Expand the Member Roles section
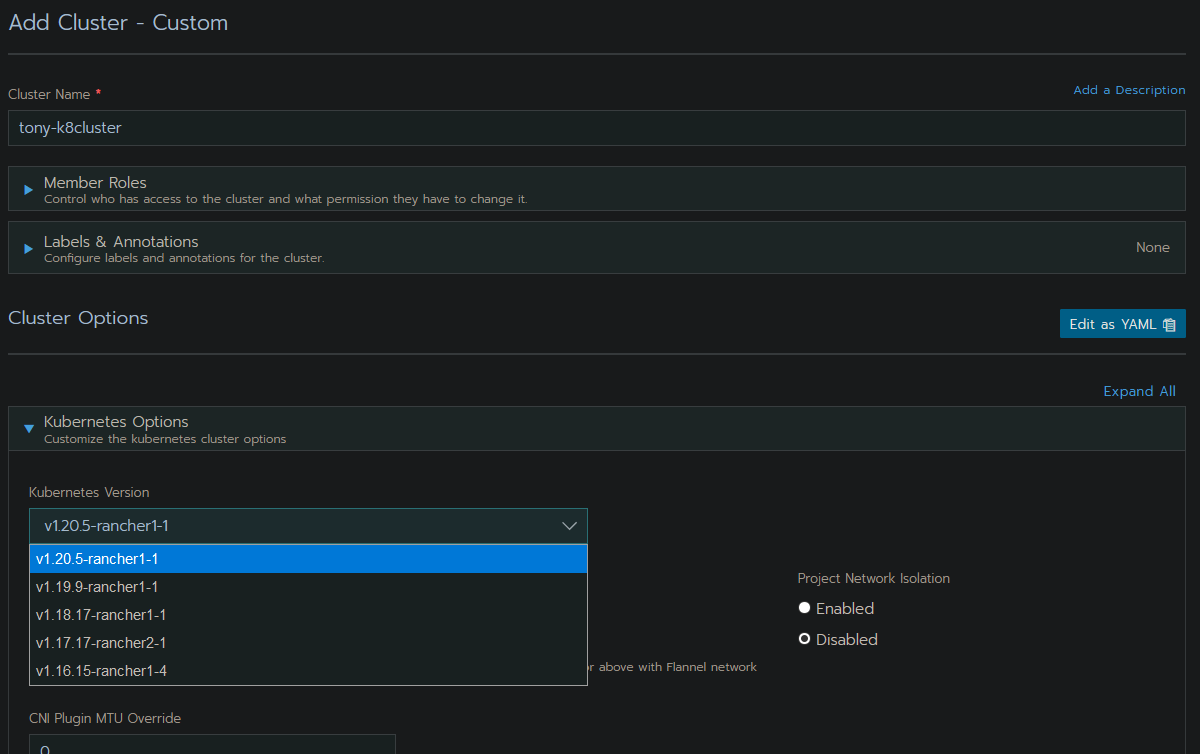 pos(597,189)
